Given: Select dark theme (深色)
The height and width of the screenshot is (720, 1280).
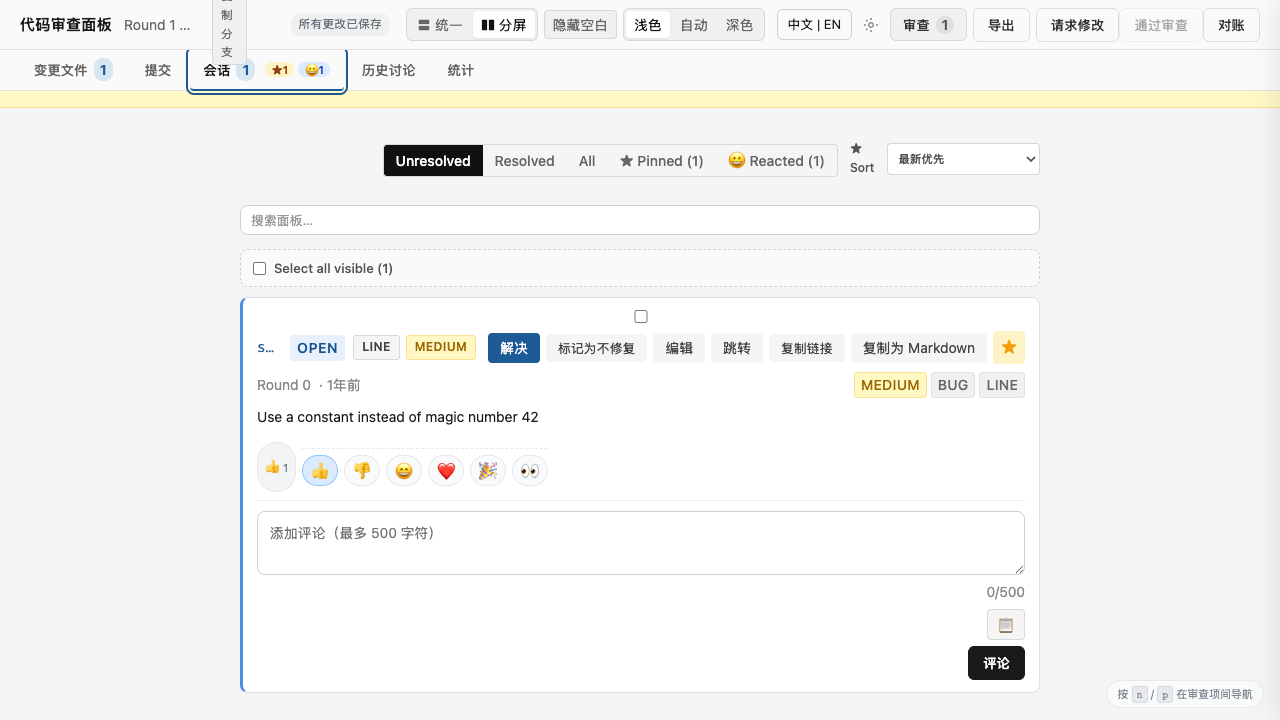Looking at the screenshot, I should click(x=740, y=25).
